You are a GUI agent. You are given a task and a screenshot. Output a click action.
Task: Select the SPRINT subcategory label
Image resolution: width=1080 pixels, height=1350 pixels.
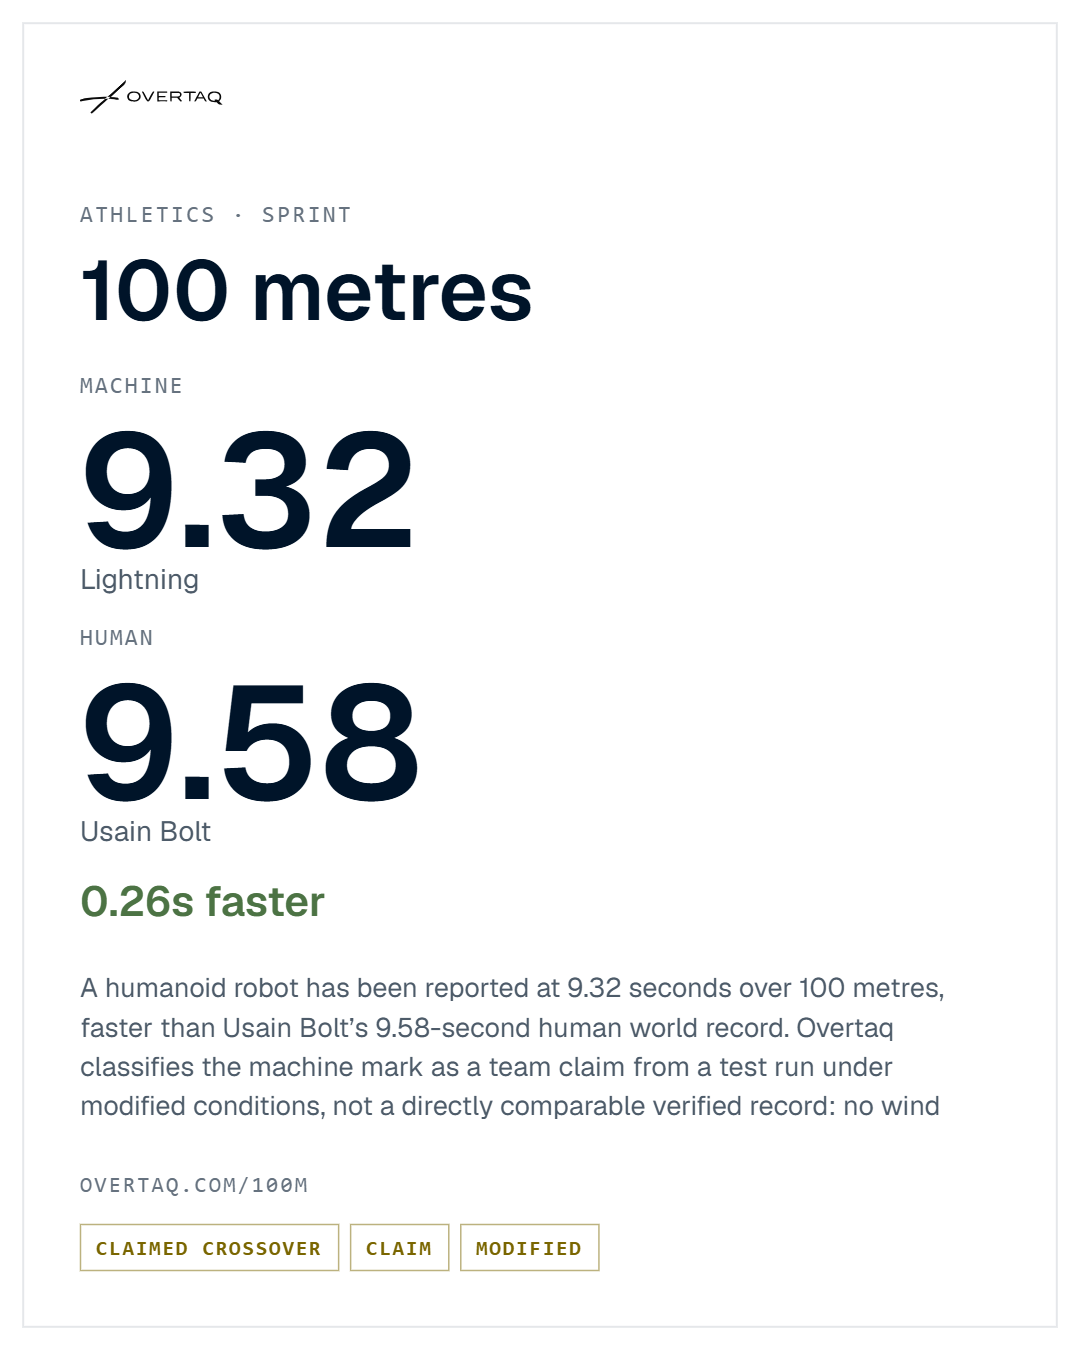tap(306, 215)
